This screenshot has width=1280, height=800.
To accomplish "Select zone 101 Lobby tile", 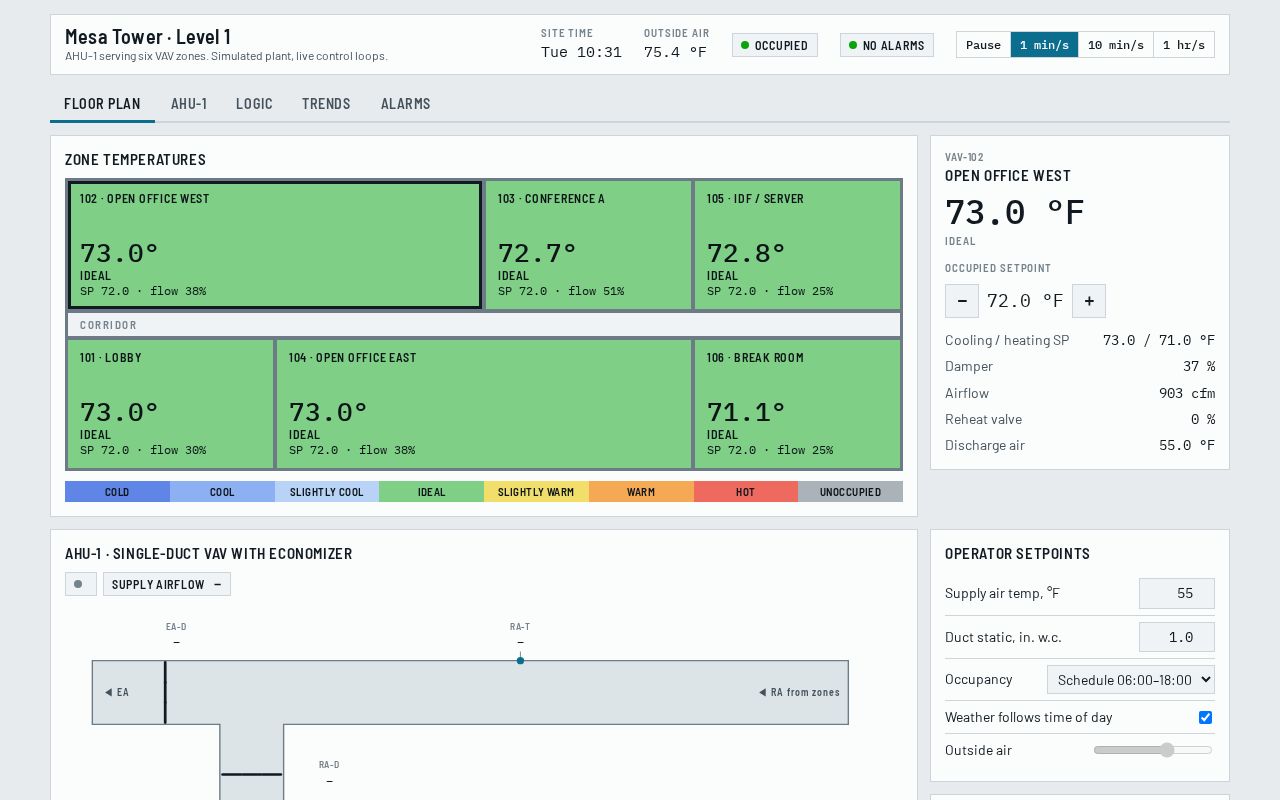I will click(170, 404).
